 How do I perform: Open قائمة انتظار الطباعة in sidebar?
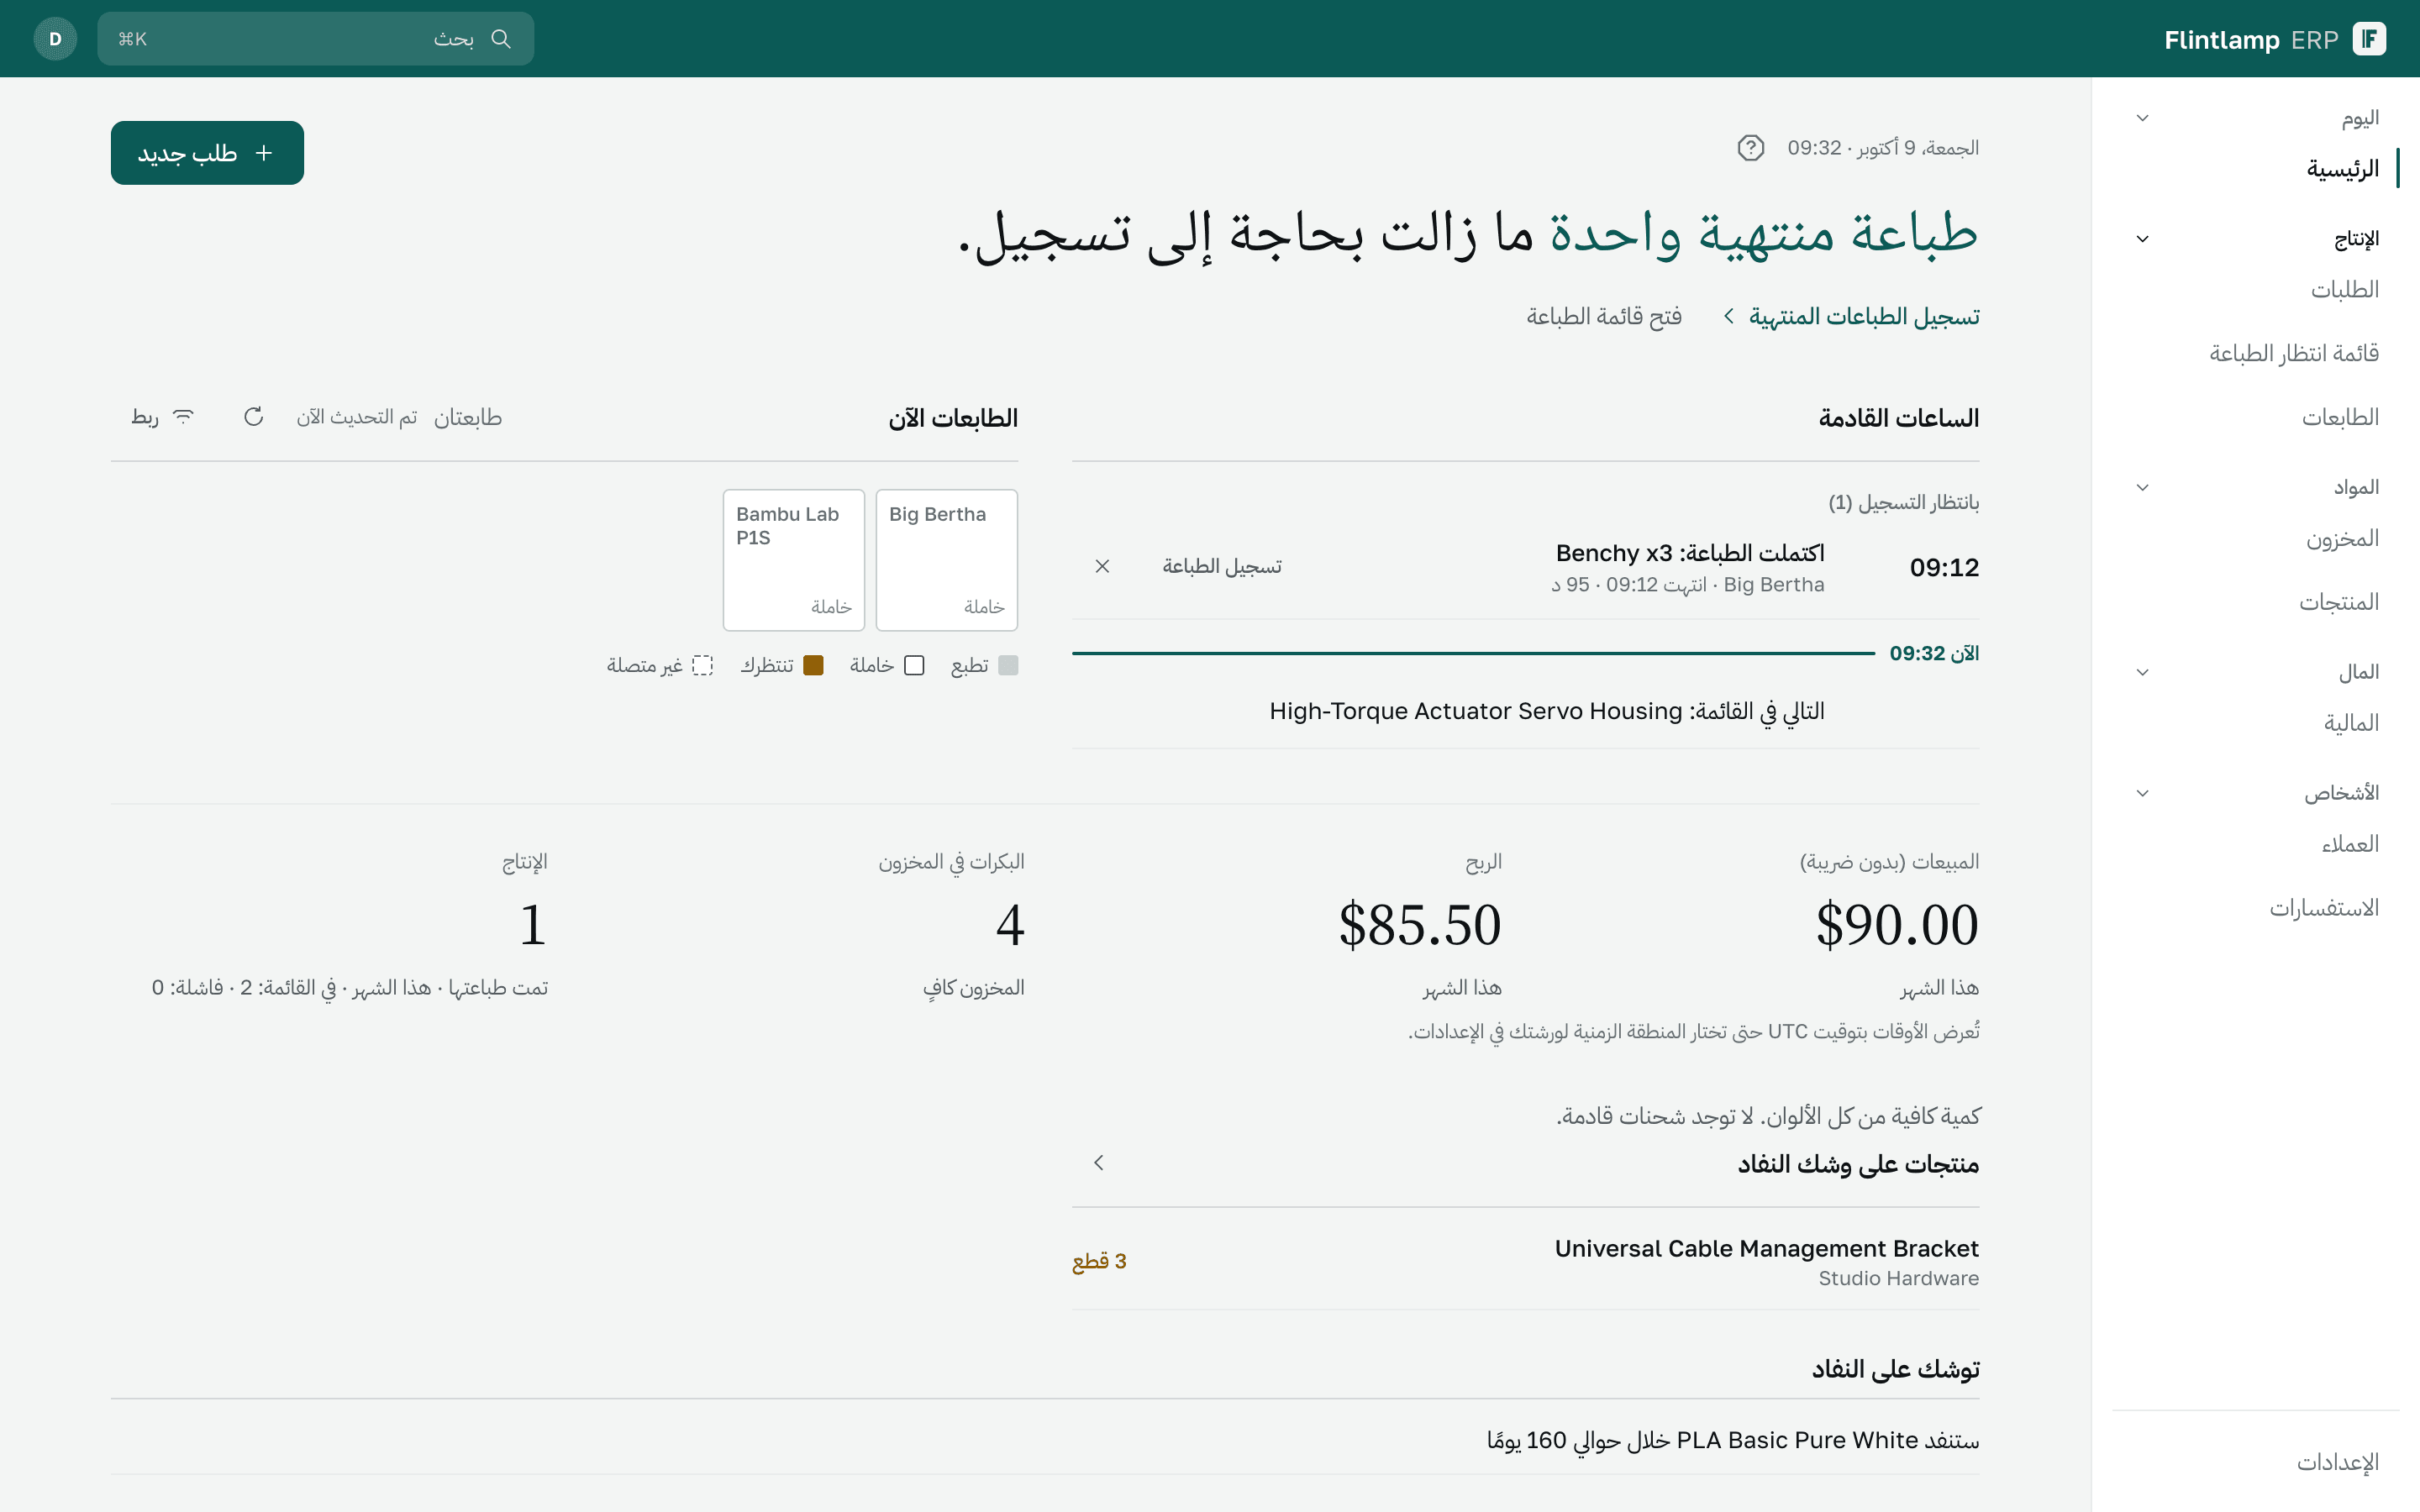click(x=2256, y=354)
